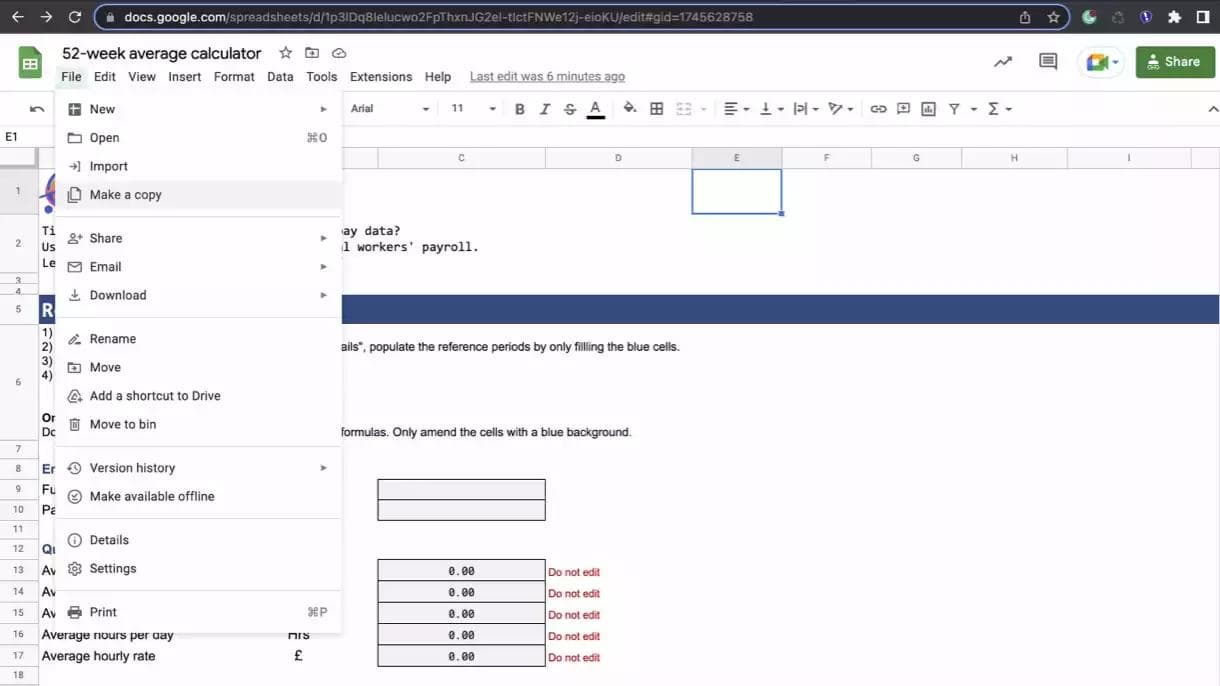1220x686 pixels.
Task: Click the move-to-folder icon beside the title
Action: tap(312, 53)
